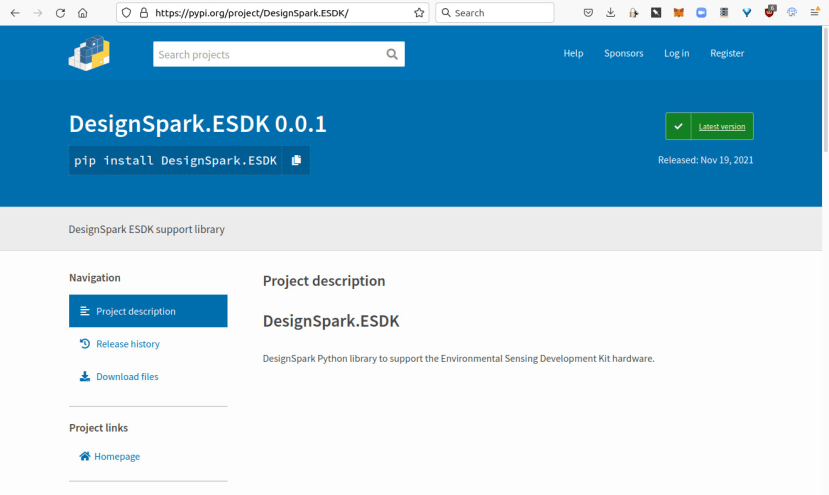The height and width of the screenshot is (495, 829).
Task: Click the green checkmark on Latest version
Action: (678, 126)
